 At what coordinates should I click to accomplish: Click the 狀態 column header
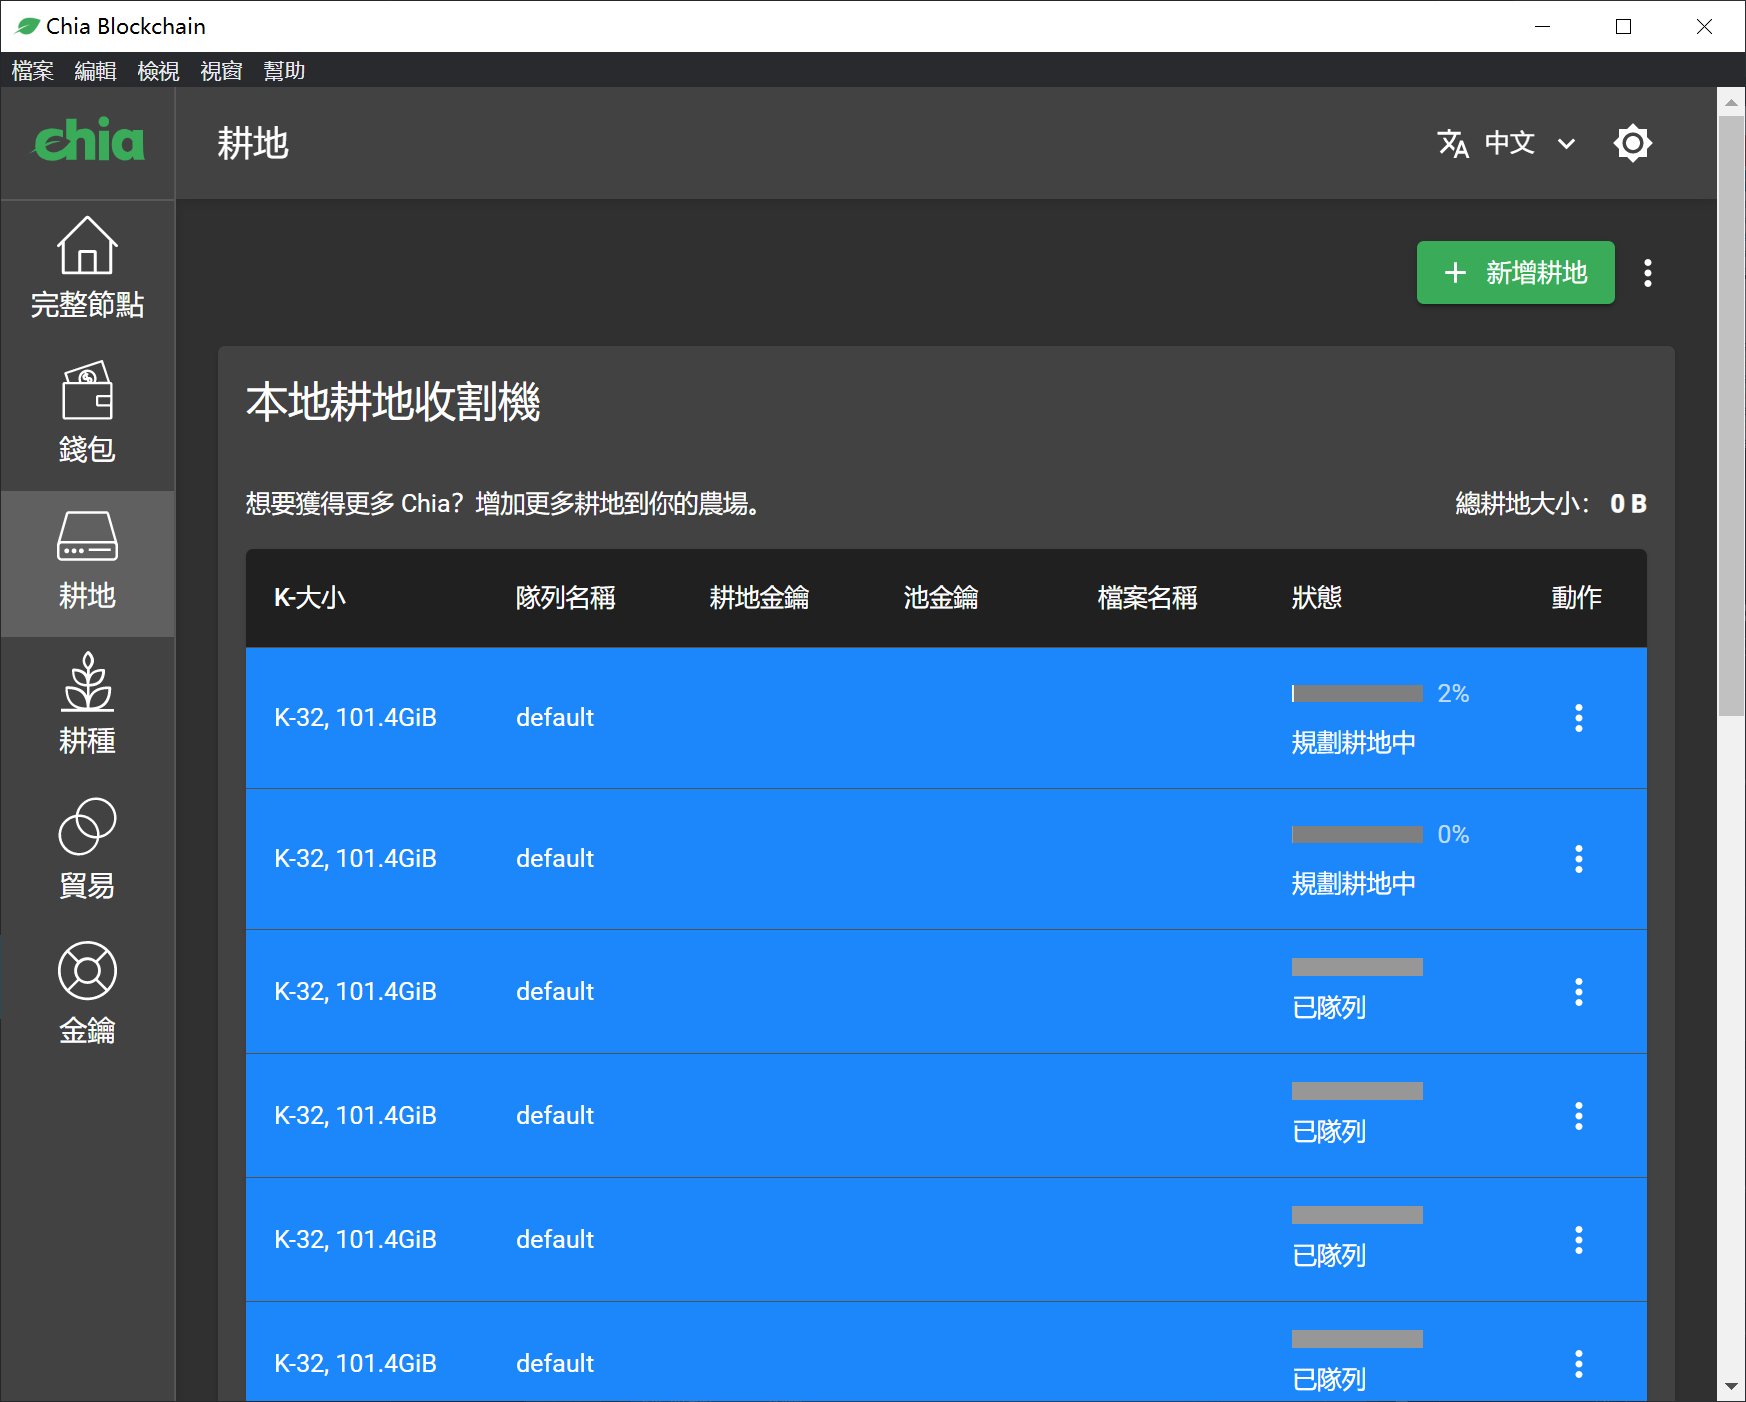click(1317, 598)
